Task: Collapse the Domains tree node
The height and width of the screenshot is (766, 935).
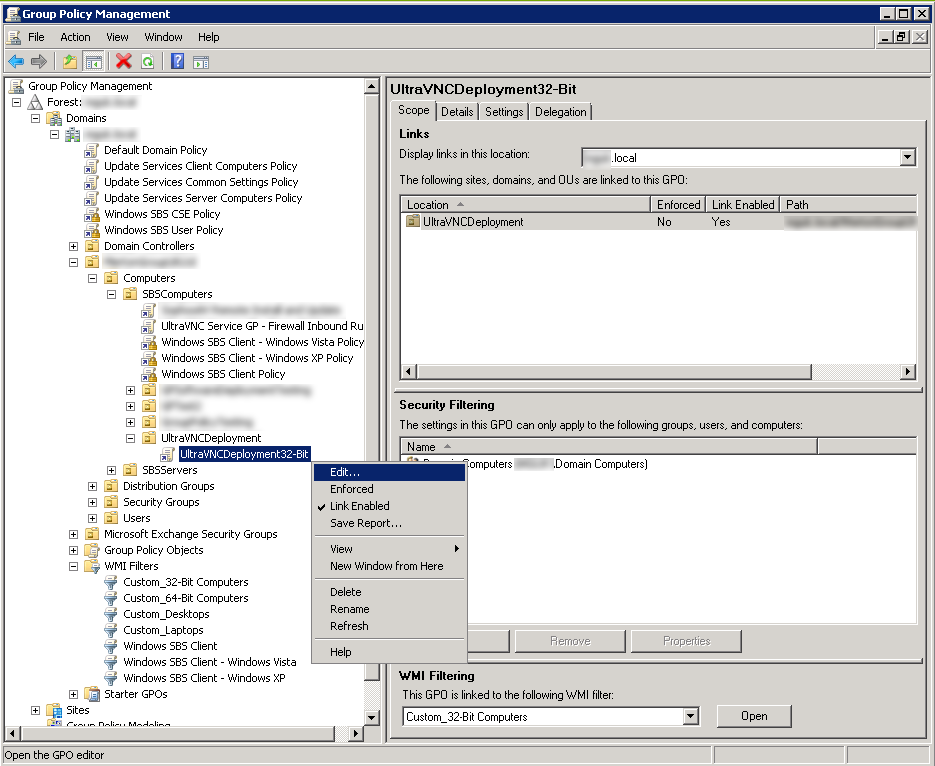Action: point(36,119)
